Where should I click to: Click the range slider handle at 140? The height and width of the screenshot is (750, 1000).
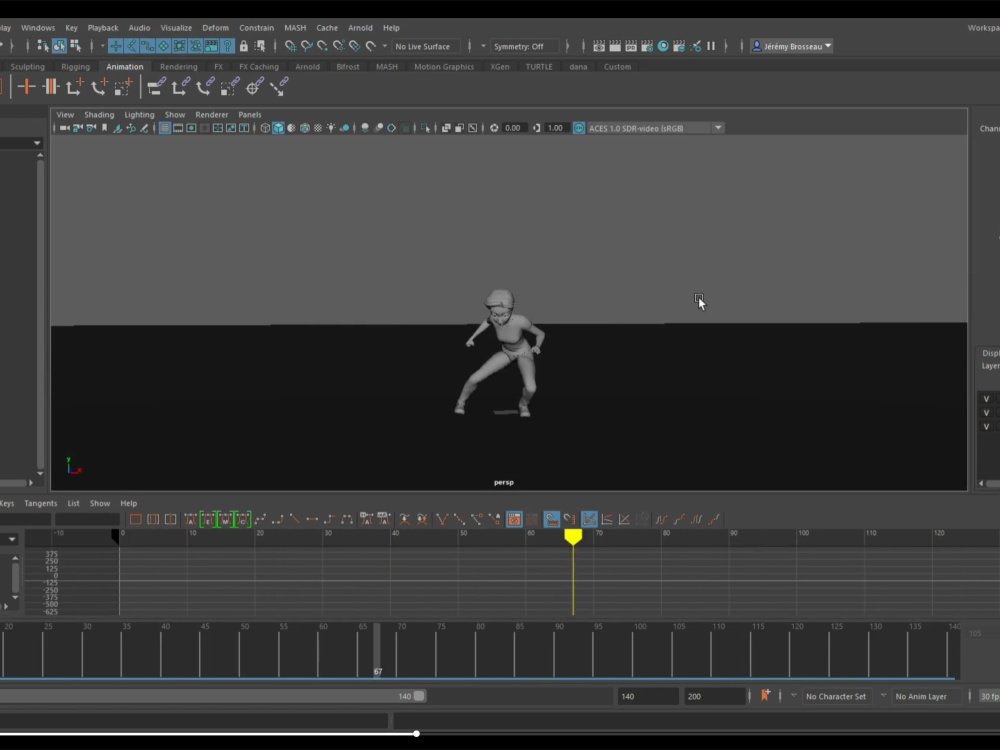[x=419, y=696]
